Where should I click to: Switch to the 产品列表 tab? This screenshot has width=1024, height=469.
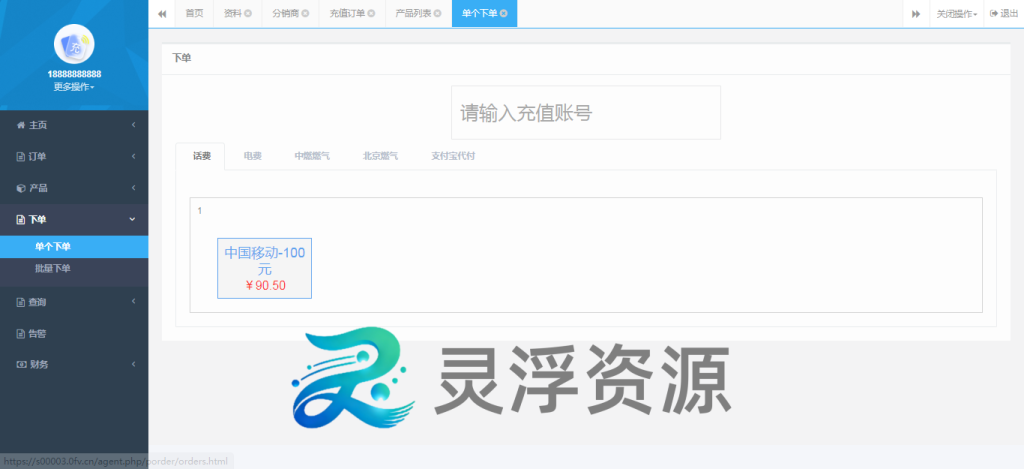click(x=413, y=14)
